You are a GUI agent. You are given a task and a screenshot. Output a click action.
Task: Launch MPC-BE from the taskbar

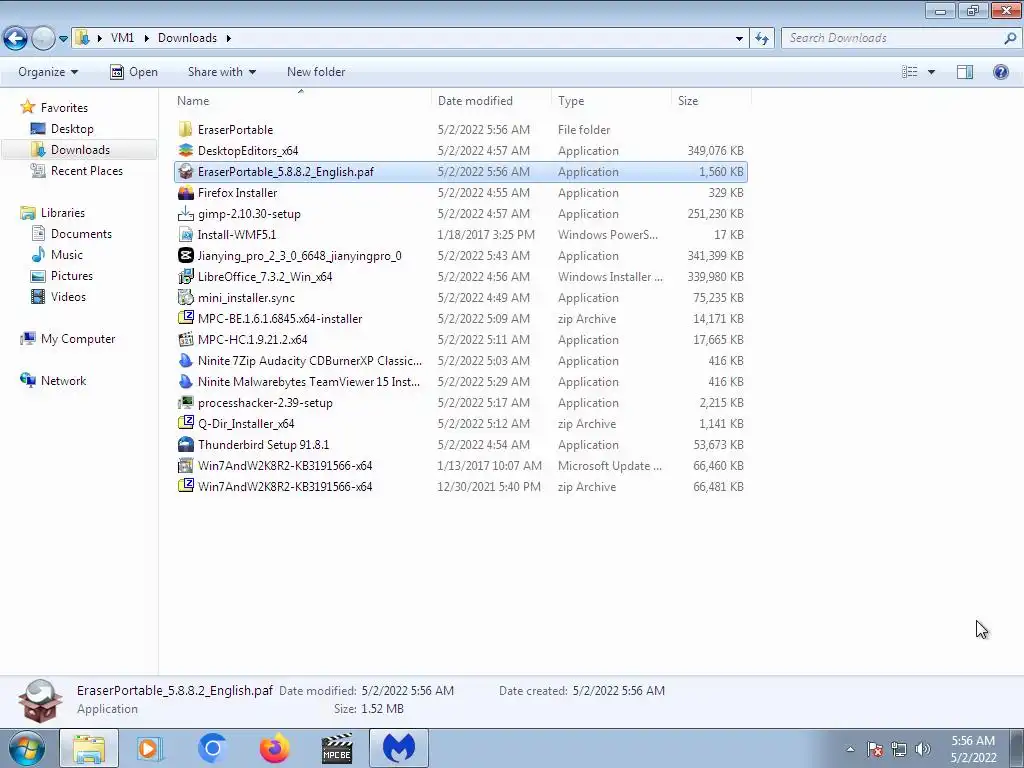tap(337, 748)
